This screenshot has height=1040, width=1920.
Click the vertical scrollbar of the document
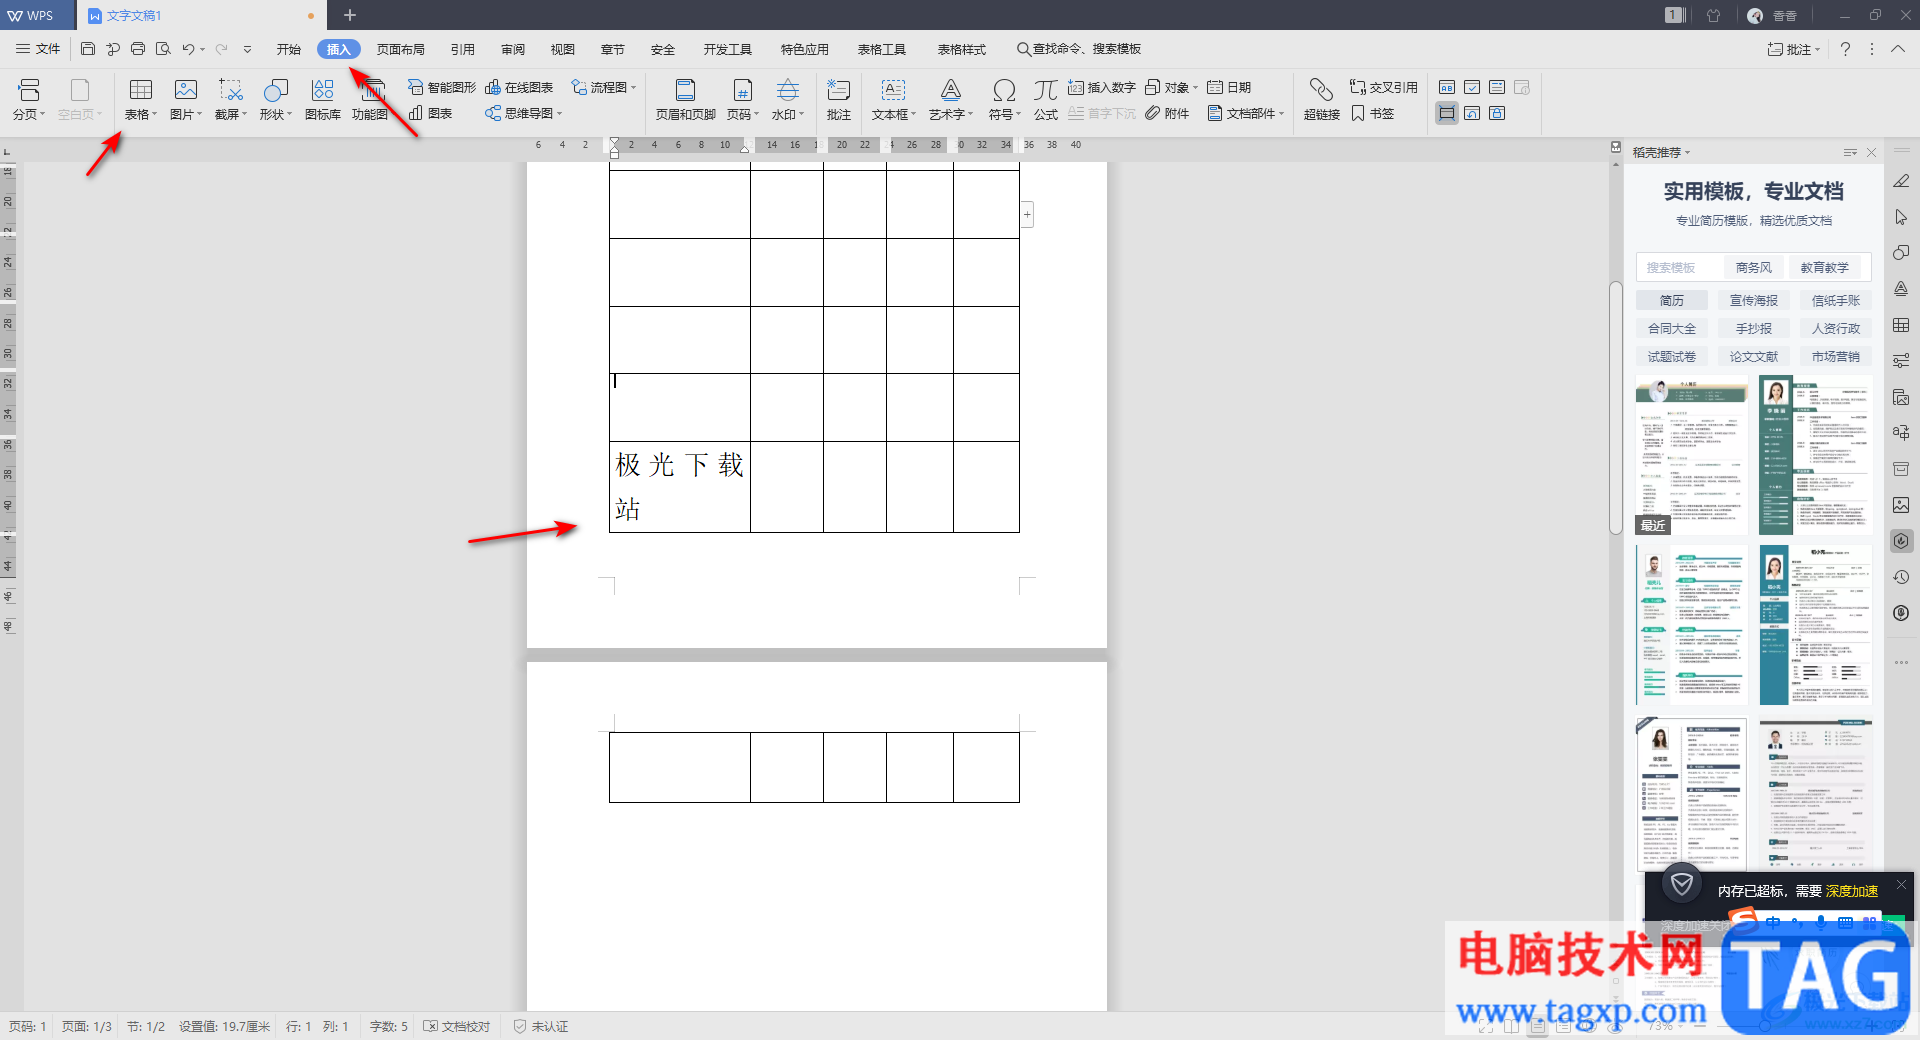tap(1615, 408)
